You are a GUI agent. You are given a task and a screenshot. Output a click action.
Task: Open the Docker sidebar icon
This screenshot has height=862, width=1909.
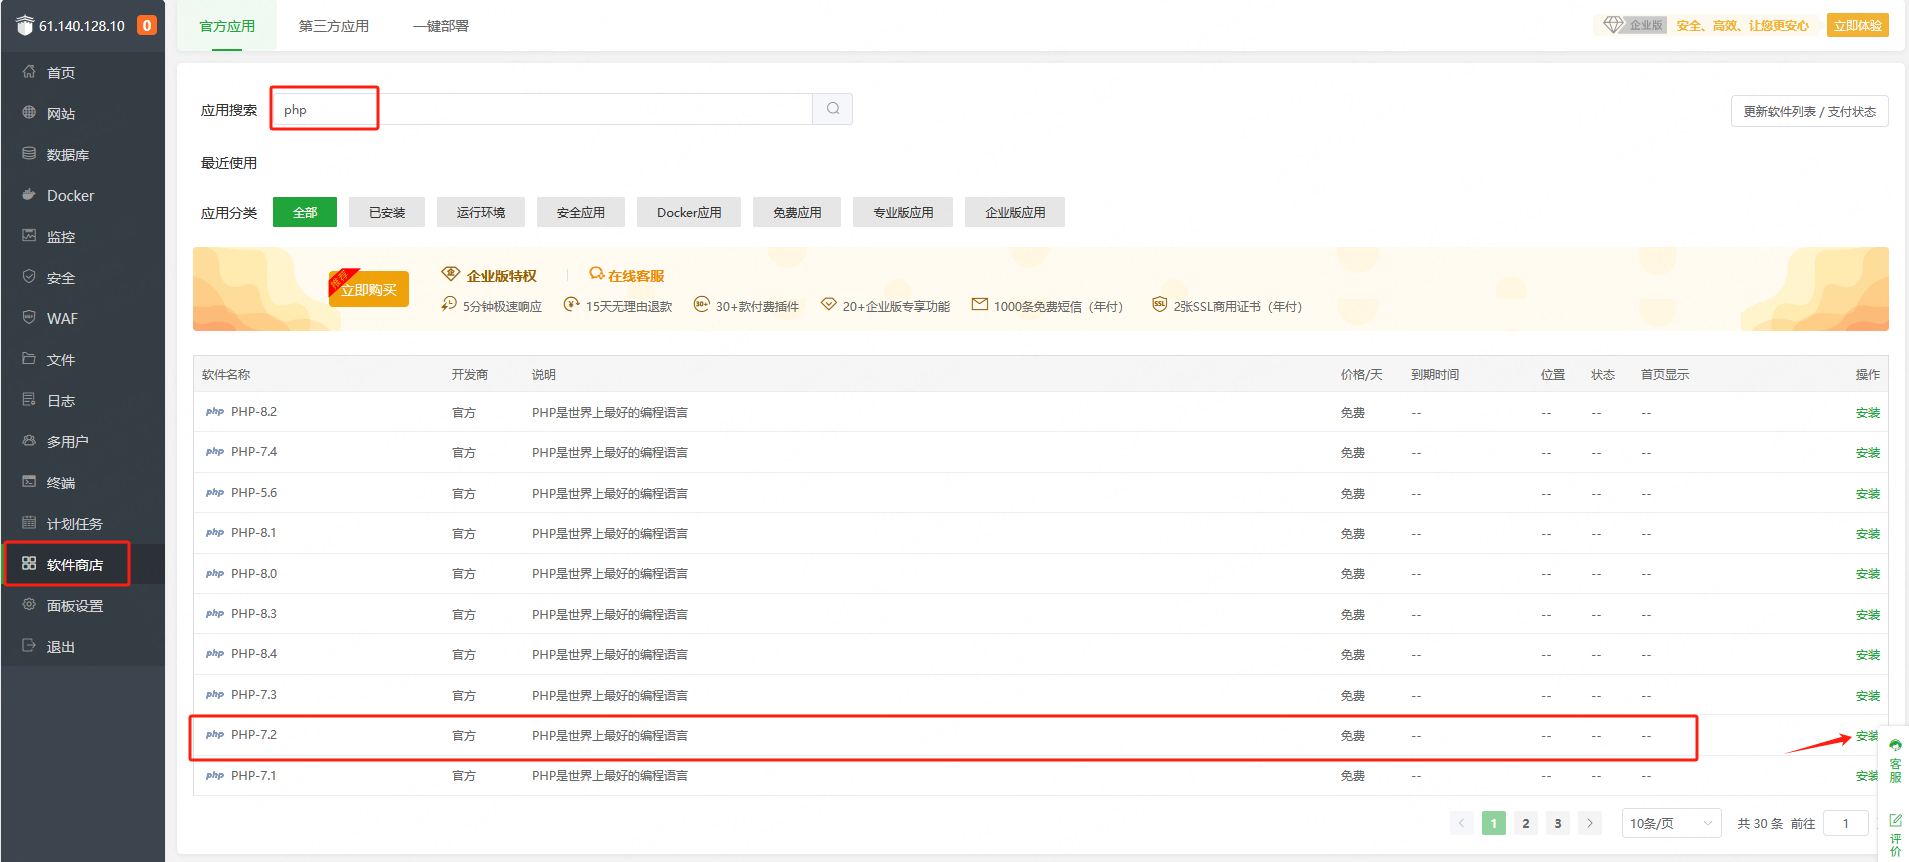point(29,195)
